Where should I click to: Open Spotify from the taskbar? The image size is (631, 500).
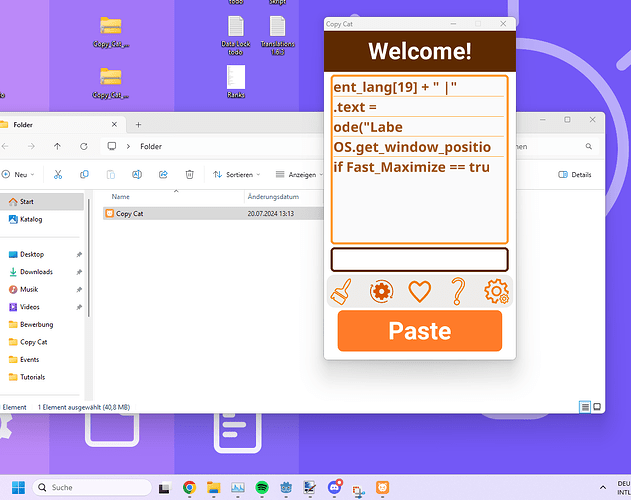[x=262, y=487]
